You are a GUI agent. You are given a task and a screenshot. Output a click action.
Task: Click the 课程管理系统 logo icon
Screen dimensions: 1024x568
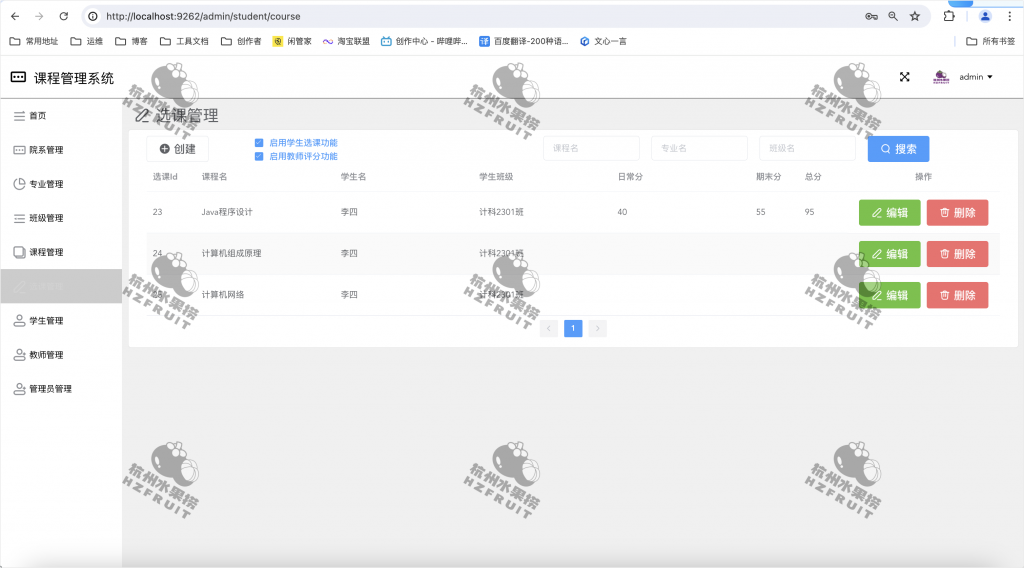point(18,77)
